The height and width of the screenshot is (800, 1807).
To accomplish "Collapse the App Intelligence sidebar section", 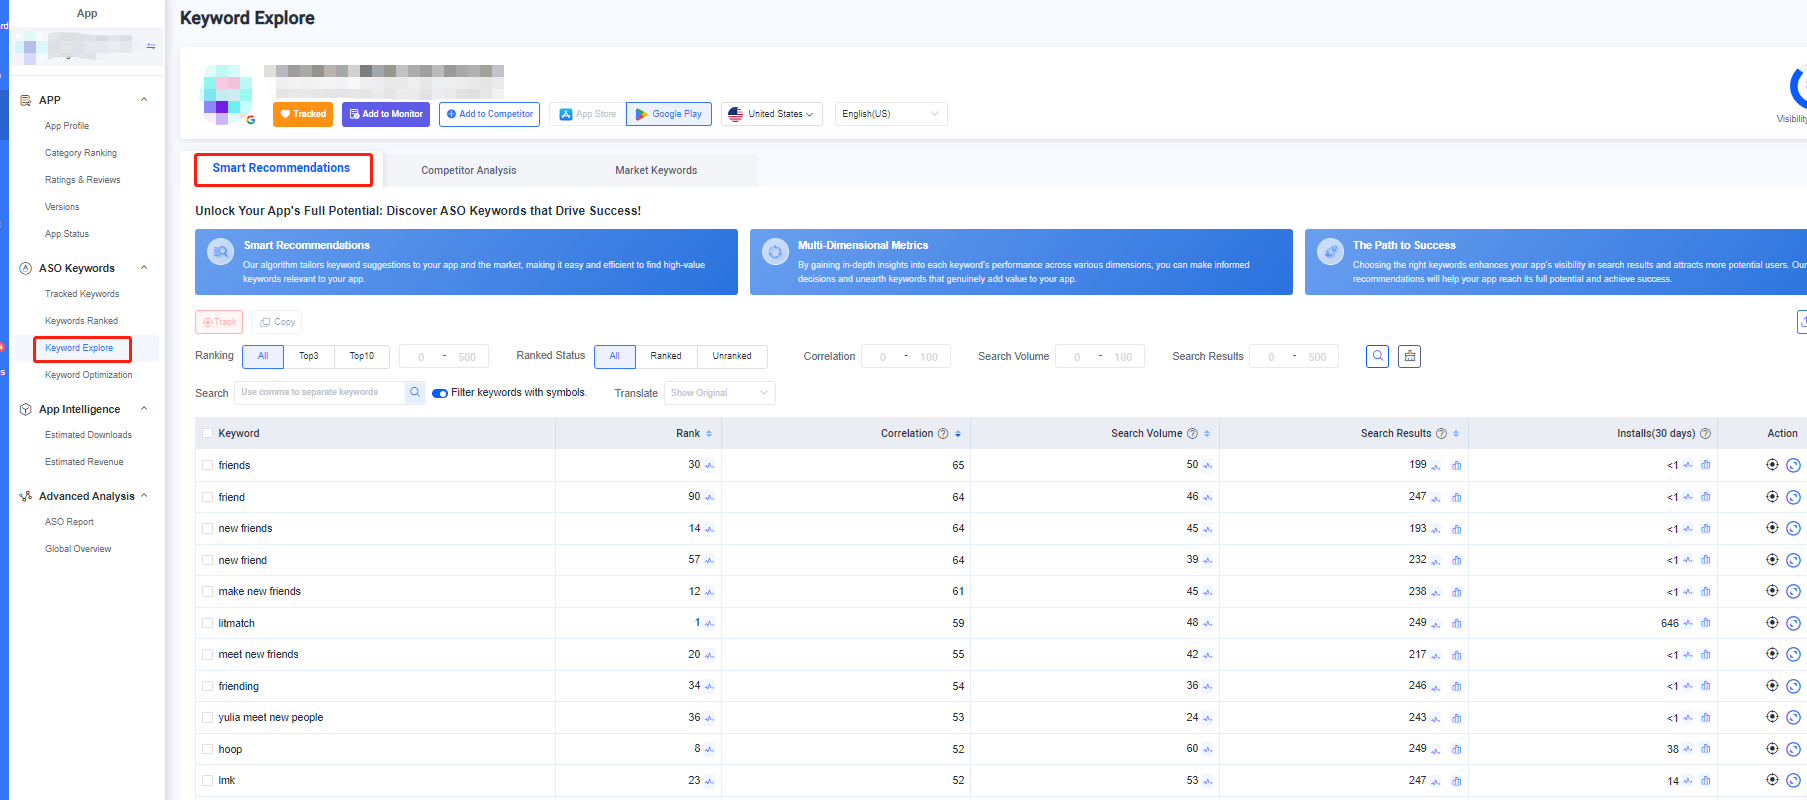I will (144, 409).
